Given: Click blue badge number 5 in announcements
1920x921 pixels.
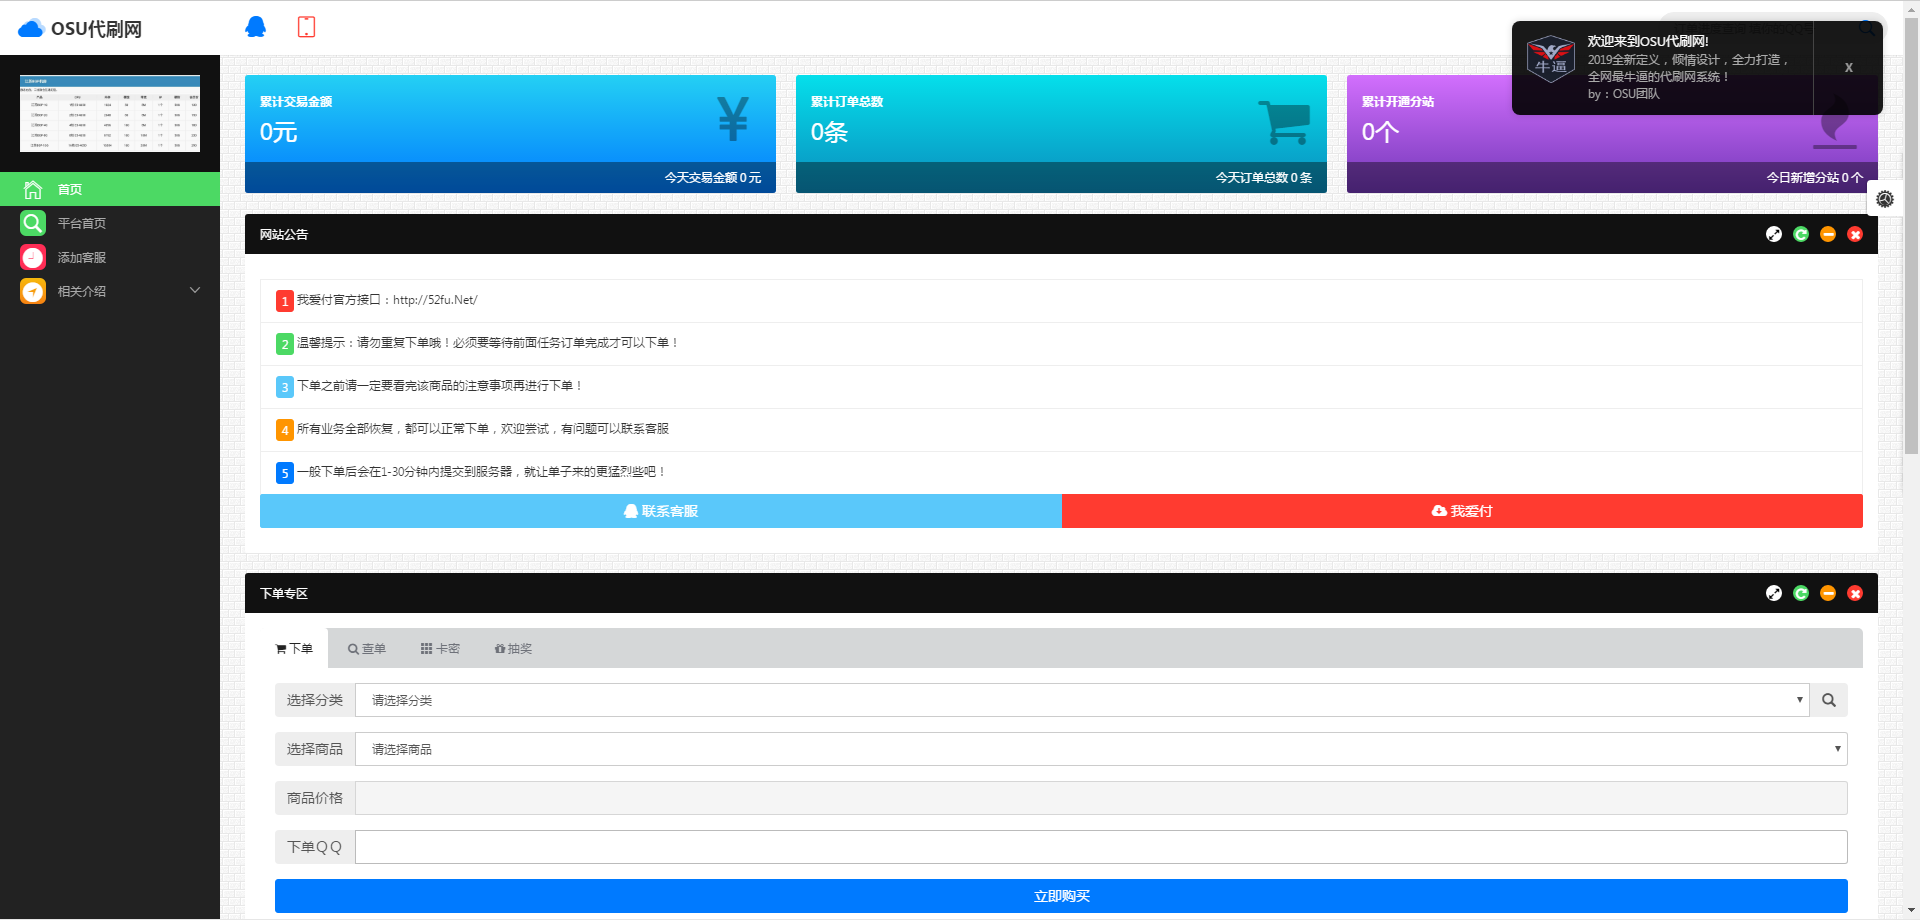Looking at the screenshot, I should pos(285,473).
